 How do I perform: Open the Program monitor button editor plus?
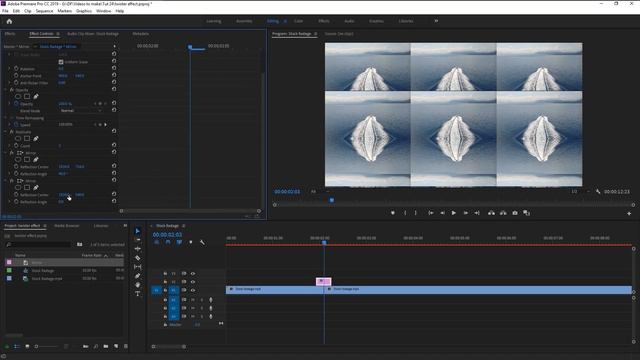629,213
